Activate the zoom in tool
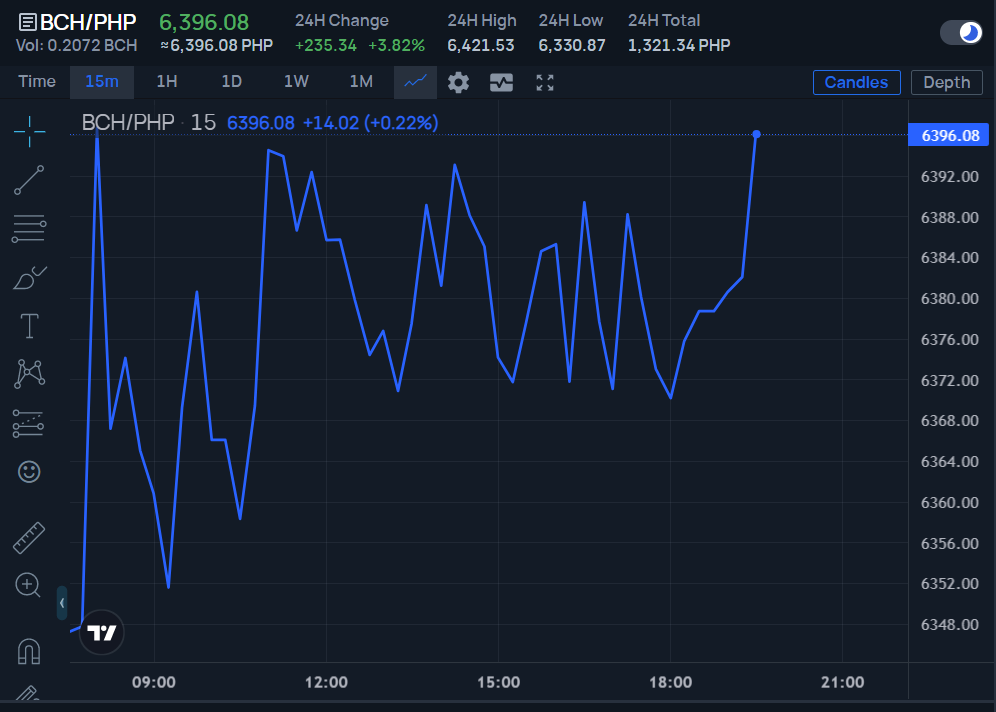Viewport: 996px width, 712px height. click(x=28, y=585)
